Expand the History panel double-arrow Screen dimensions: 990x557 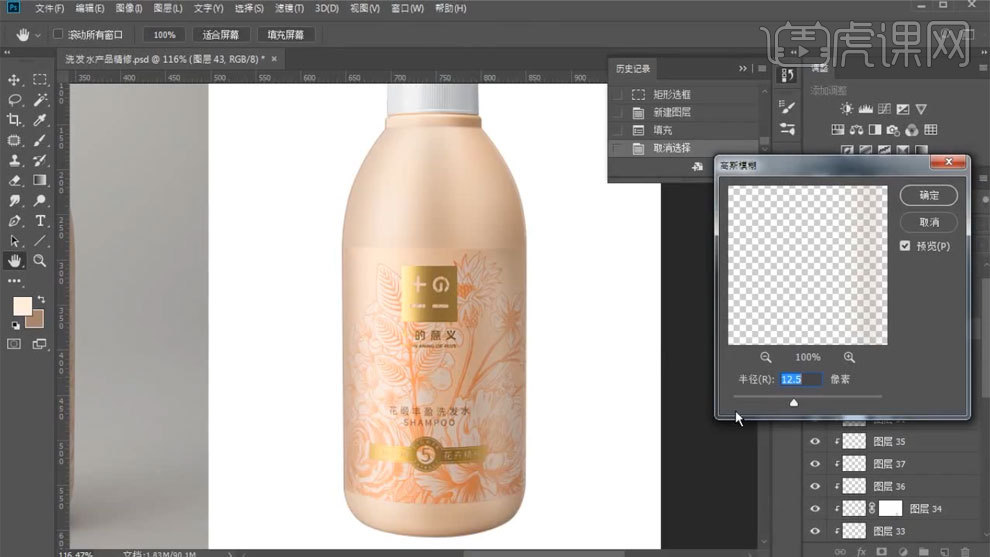742,68
